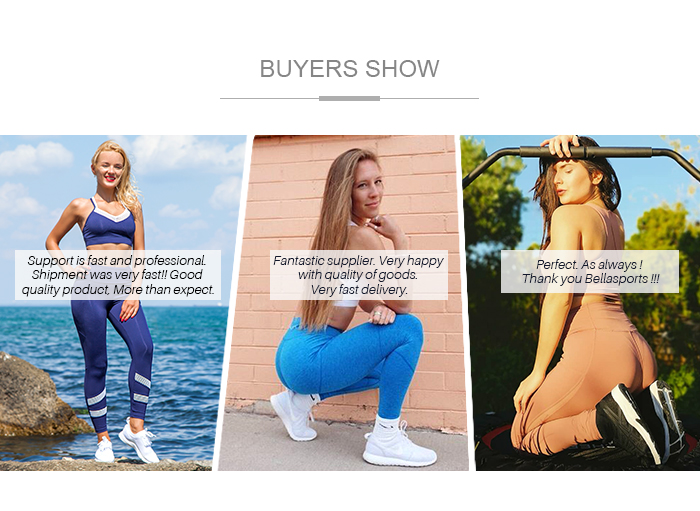Click the black sneakers in third photo
700x511 pixels.
pyautogui.click(x=641, y=422)
